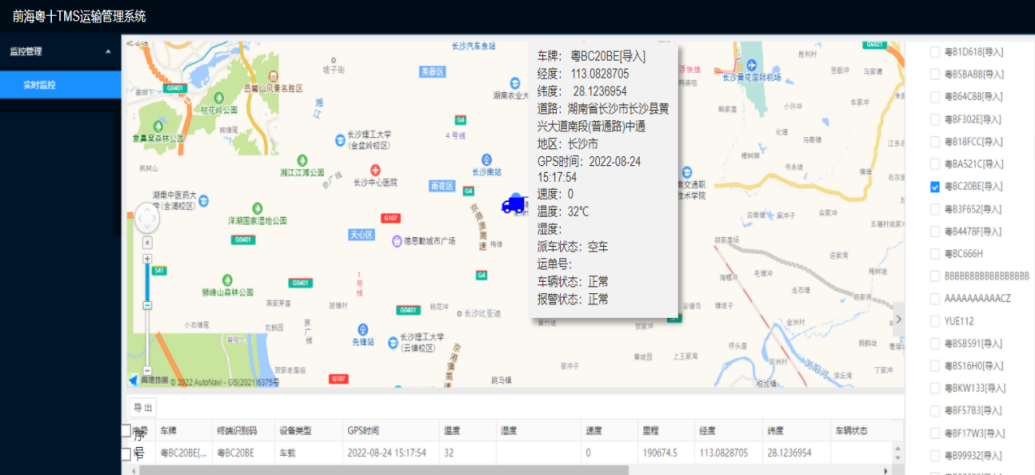
Task: Click the map zoom slider handle
Action: [147, 305]
